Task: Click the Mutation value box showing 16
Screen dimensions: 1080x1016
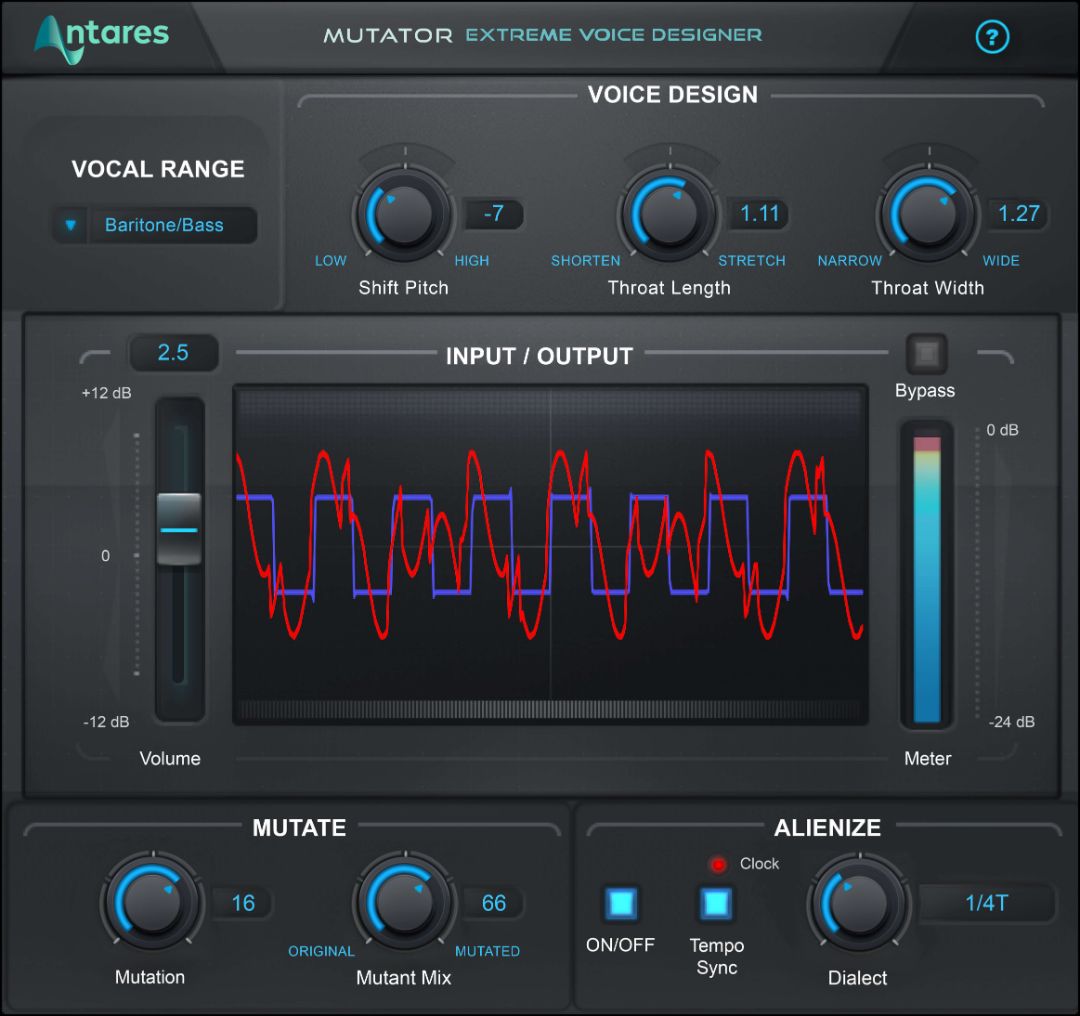Action: [x=243, y=903]
